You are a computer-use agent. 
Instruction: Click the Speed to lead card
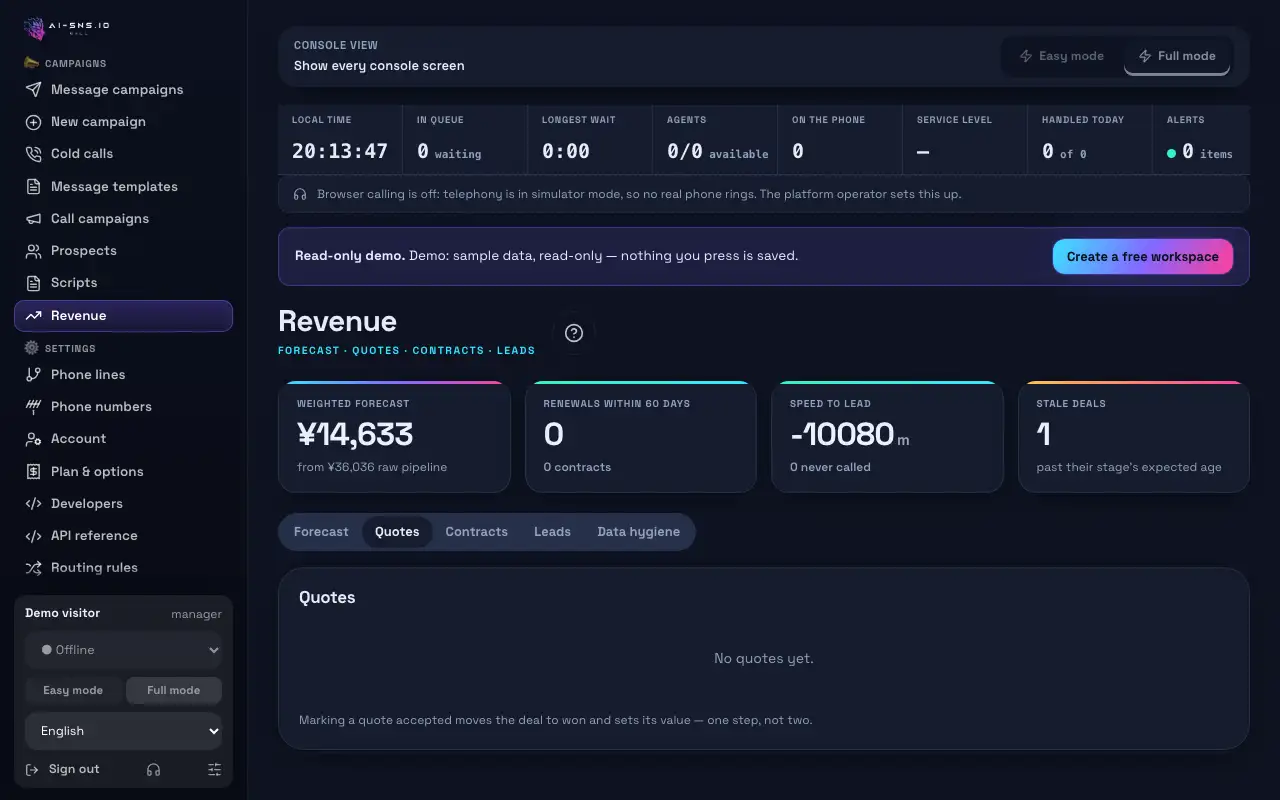click(x=887, y=436)
